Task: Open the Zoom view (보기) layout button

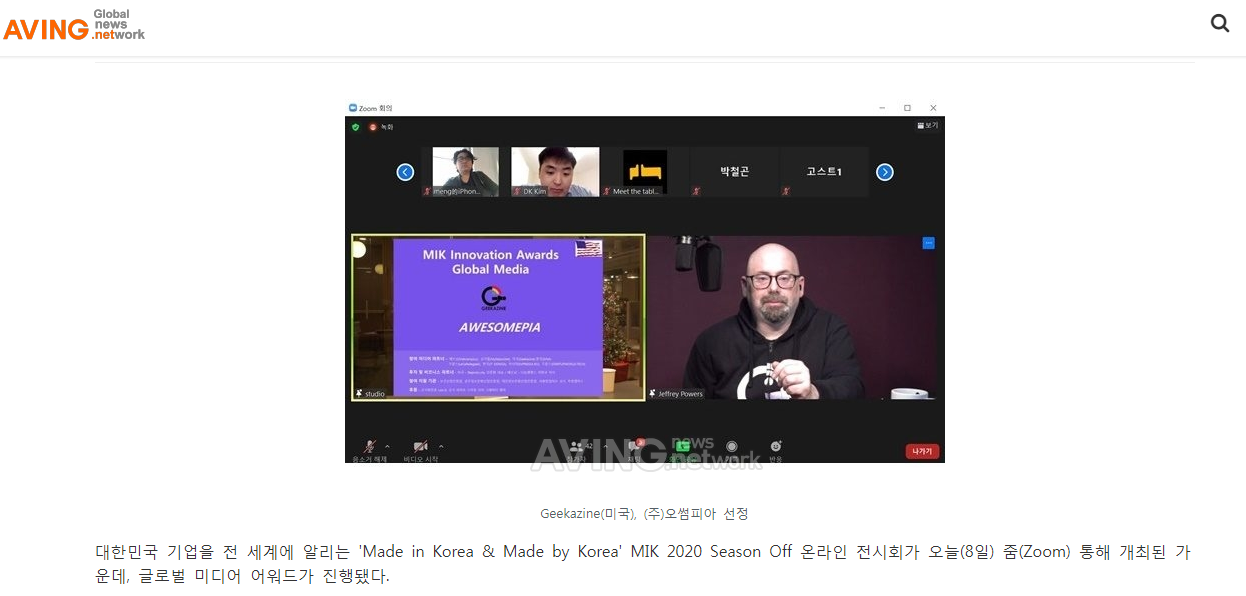Action: tap(928, 125)
